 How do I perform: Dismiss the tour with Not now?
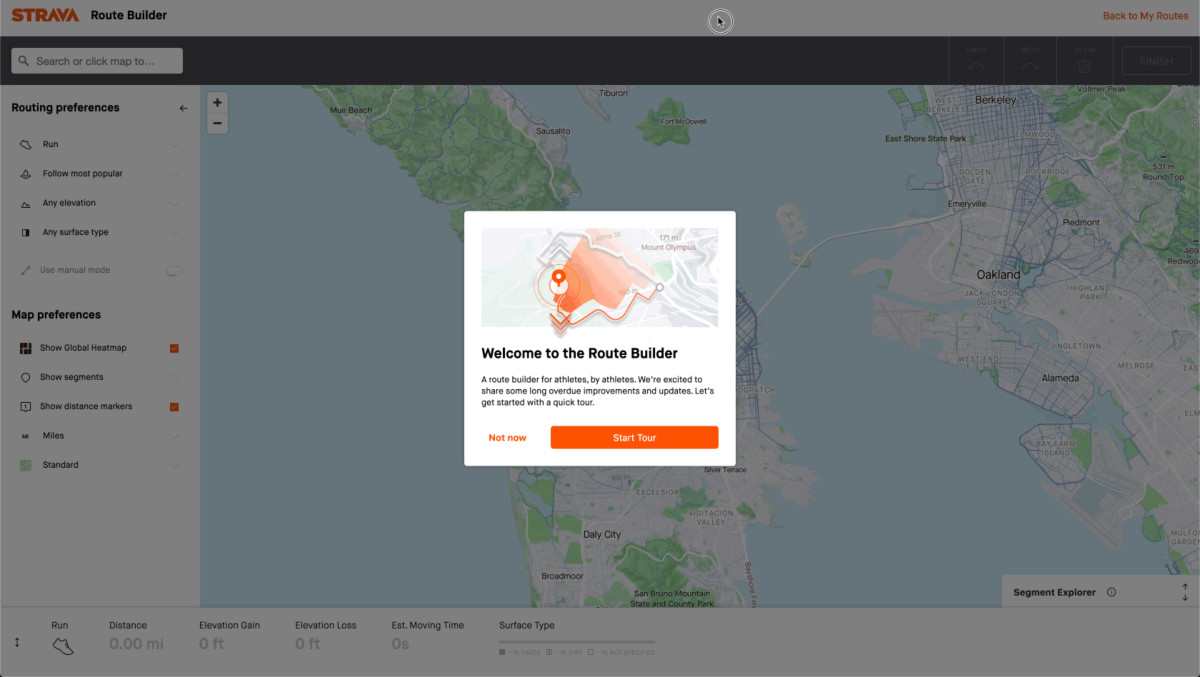(507, 437)
